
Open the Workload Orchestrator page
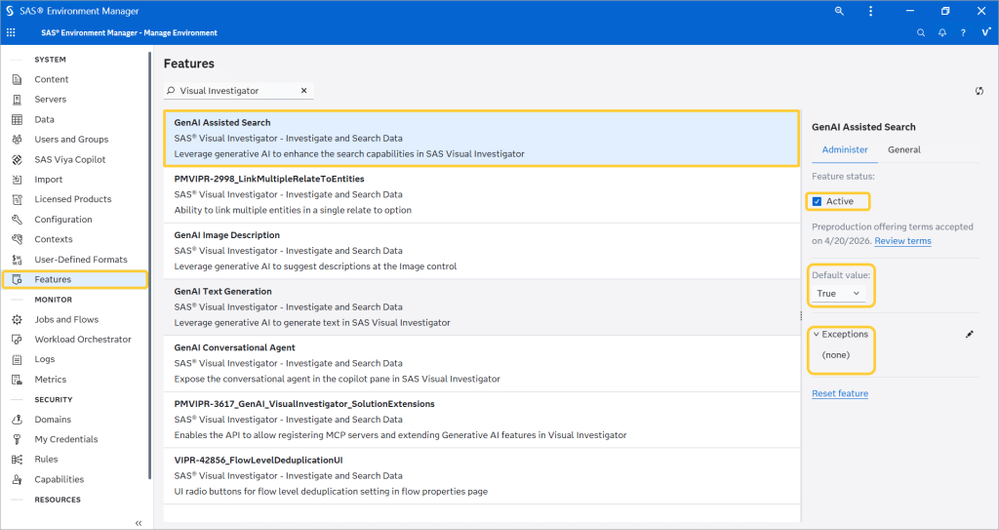point(83,340)
